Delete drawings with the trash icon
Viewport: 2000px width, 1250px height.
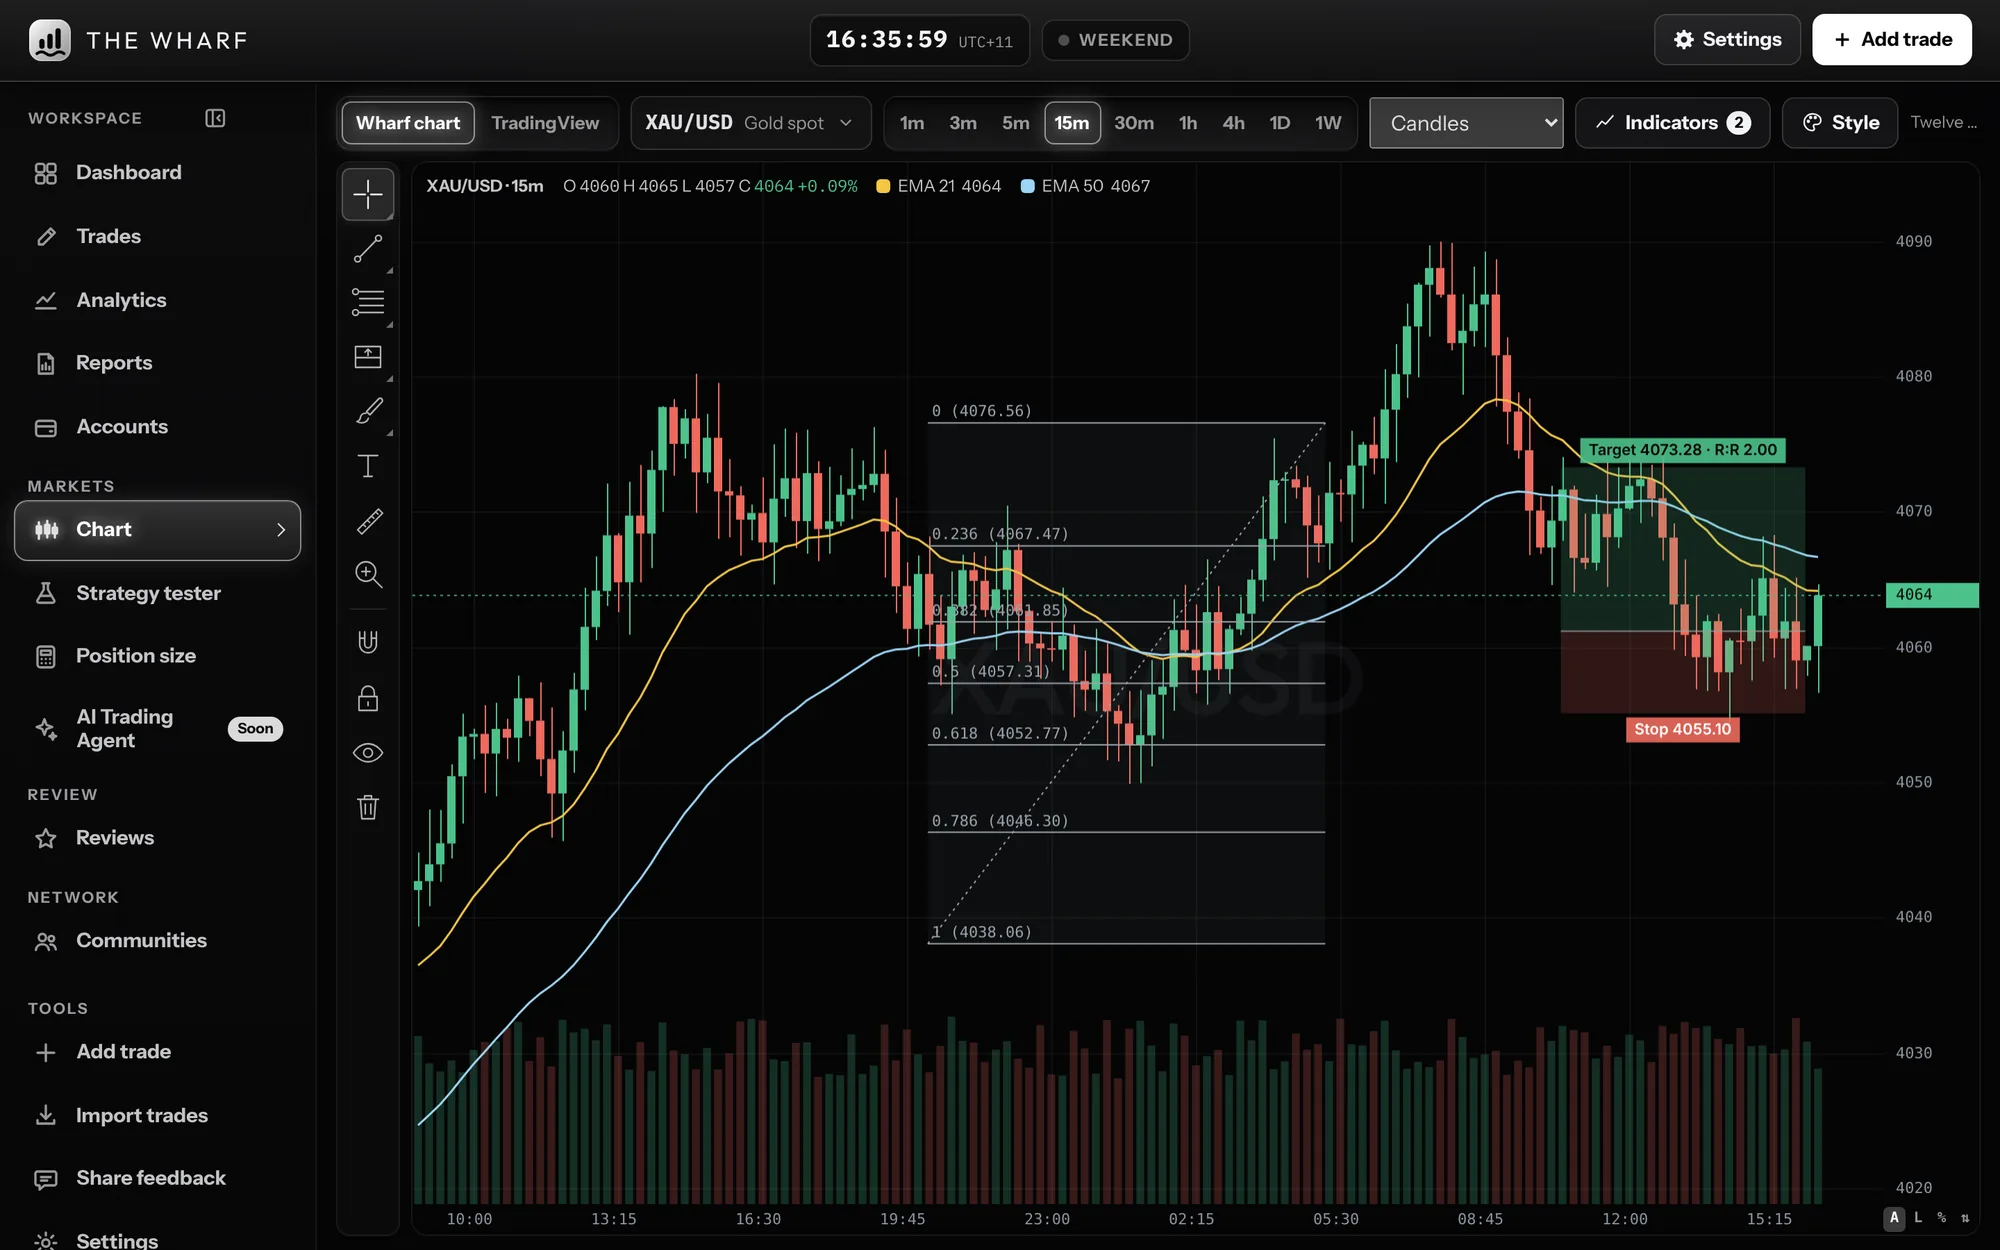pyautogui.click(x=368, y=807)
